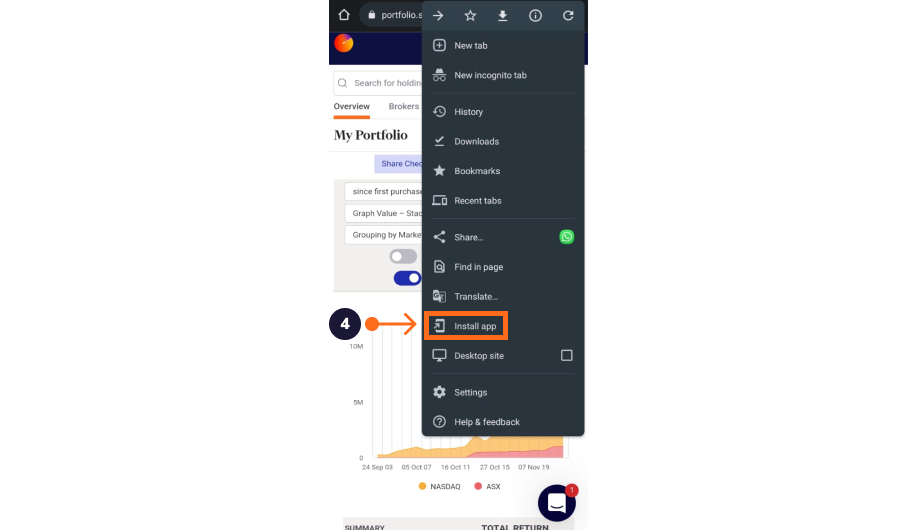Click the Share Checker button
917x530 pixels.
[398, 164]
